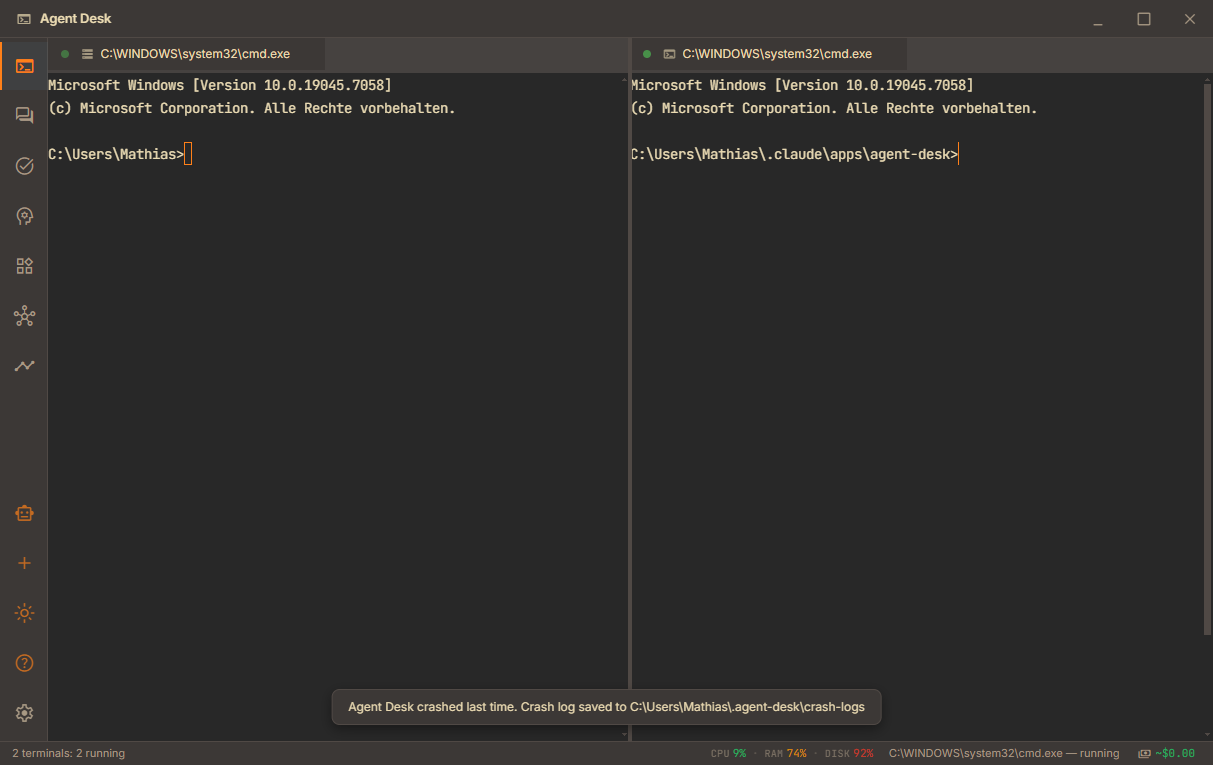Open the network graph nodes sidebar icon
Viewport: 1213px width, 765px height.
(x=25, y=316)
